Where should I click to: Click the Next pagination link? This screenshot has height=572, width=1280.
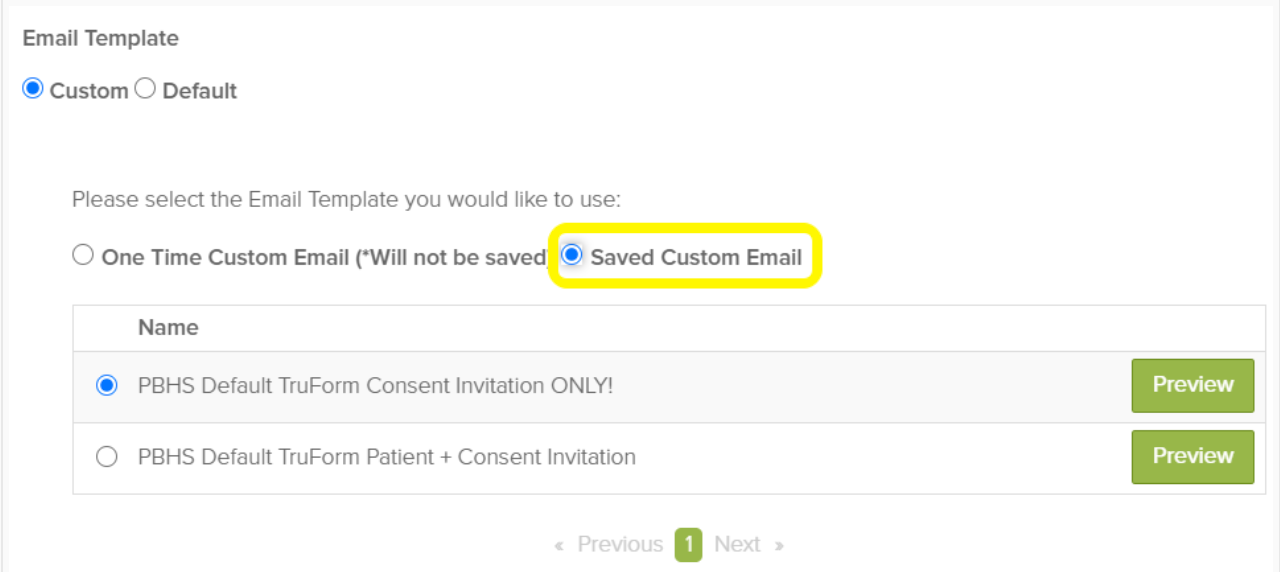point(737,544)
